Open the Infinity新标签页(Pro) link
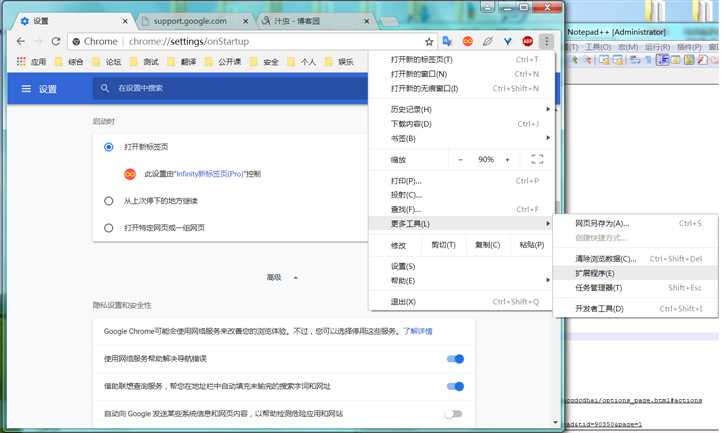The image size is (721, 433). tap(210, 174)
